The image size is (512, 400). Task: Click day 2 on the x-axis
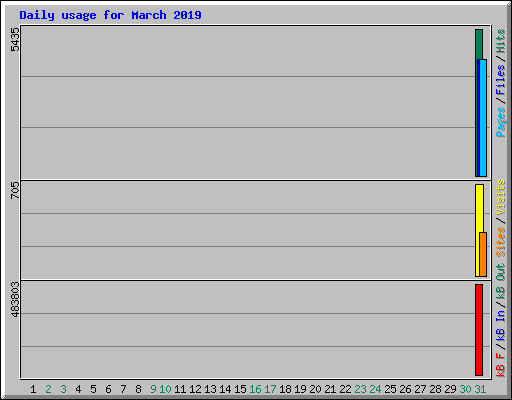coord(48,389)
